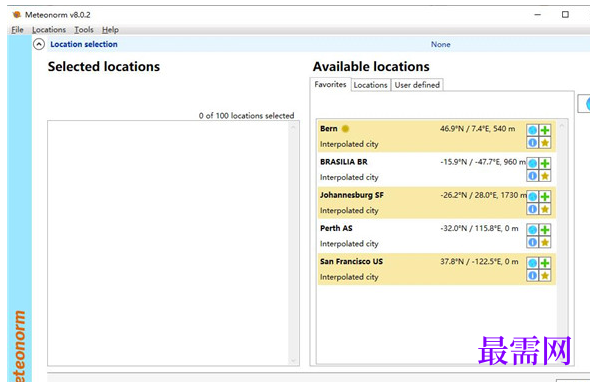590x382 pixels.
Task: Switch to the Locations tab
Action: [370, 85]
